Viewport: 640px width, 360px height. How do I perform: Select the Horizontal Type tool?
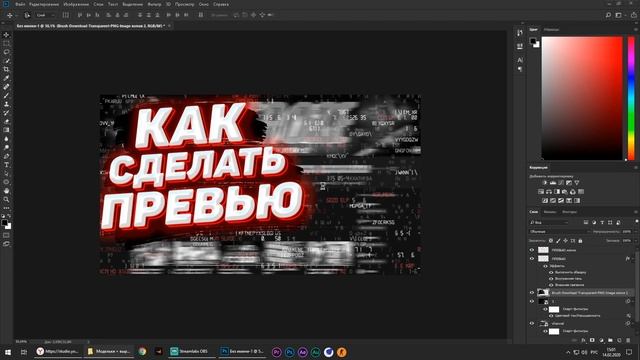click(x=6, y=164)
